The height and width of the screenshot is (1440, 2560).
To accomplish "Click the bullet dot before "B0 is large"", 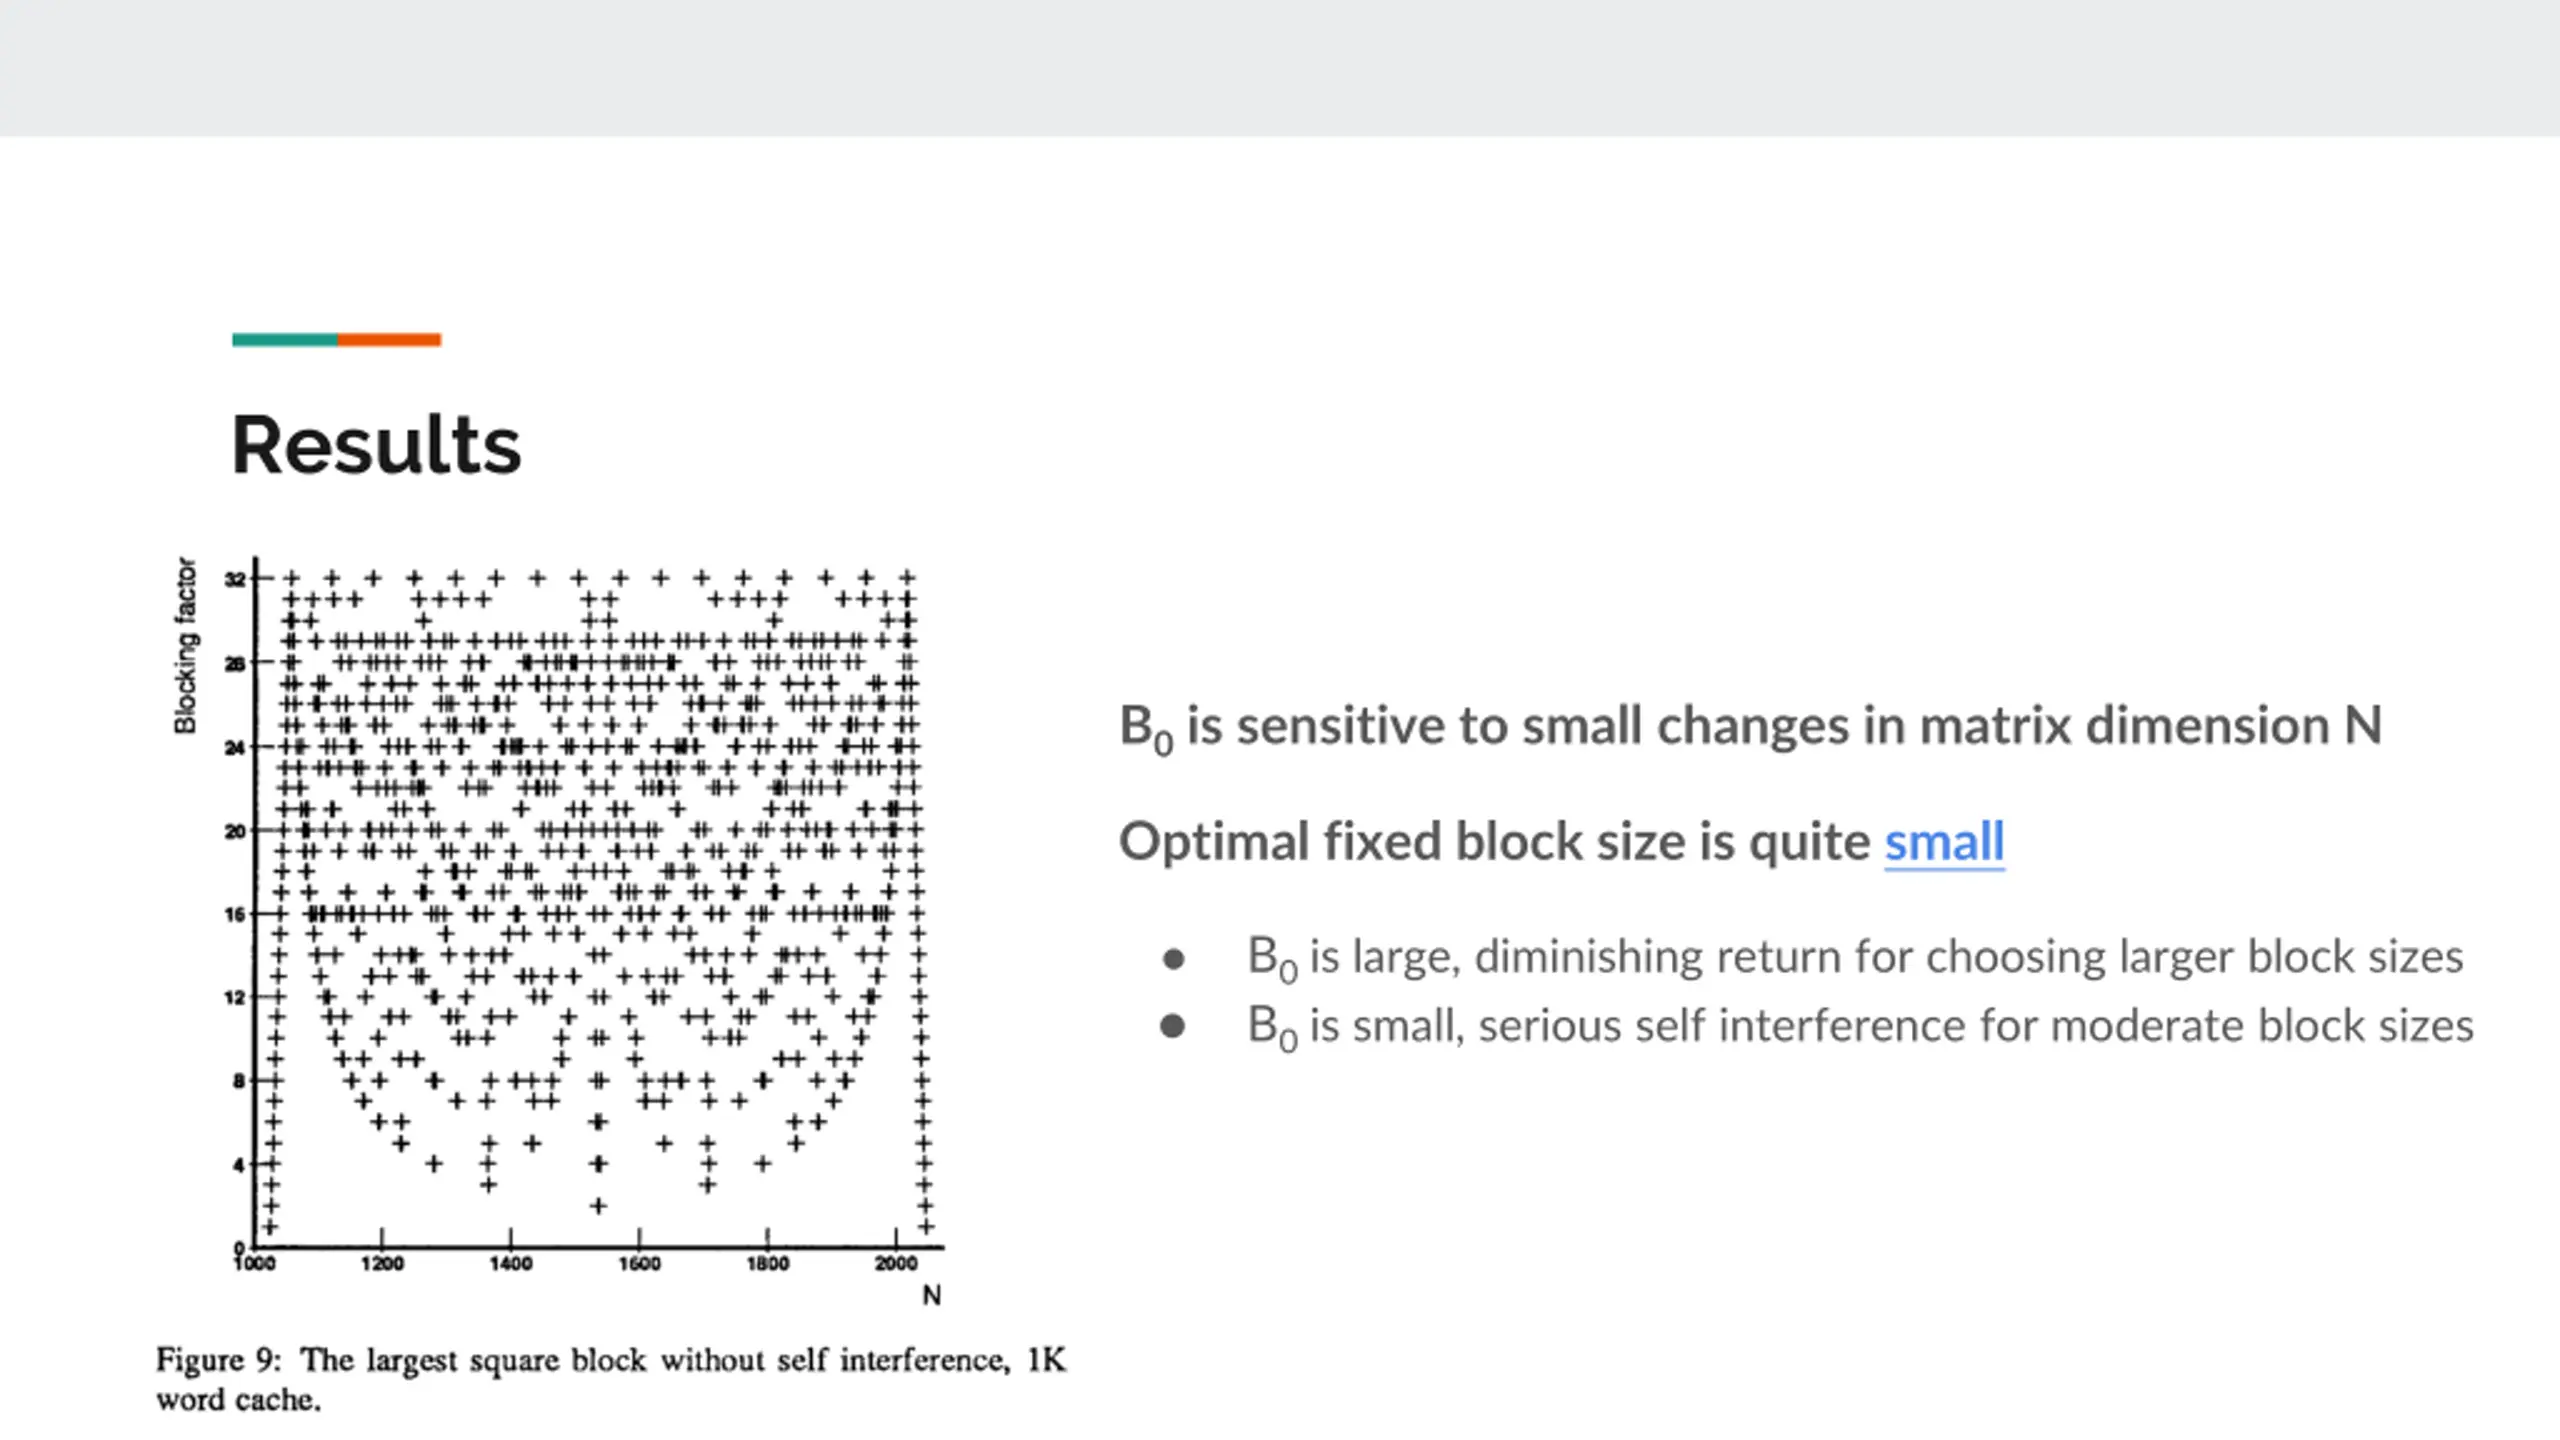I will click(1174, 960).
